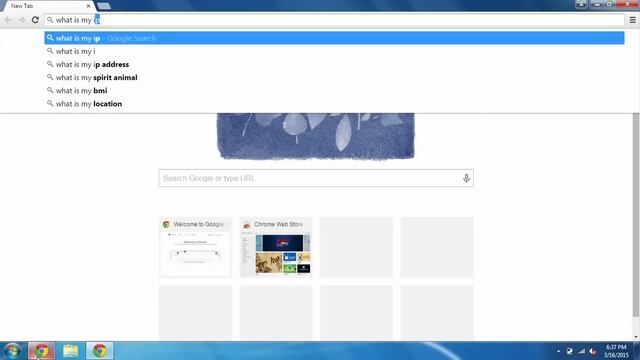Open the Welcome to Google thumbnail
This screenshot has width=640, height=360.
click(x=196, y=247)
